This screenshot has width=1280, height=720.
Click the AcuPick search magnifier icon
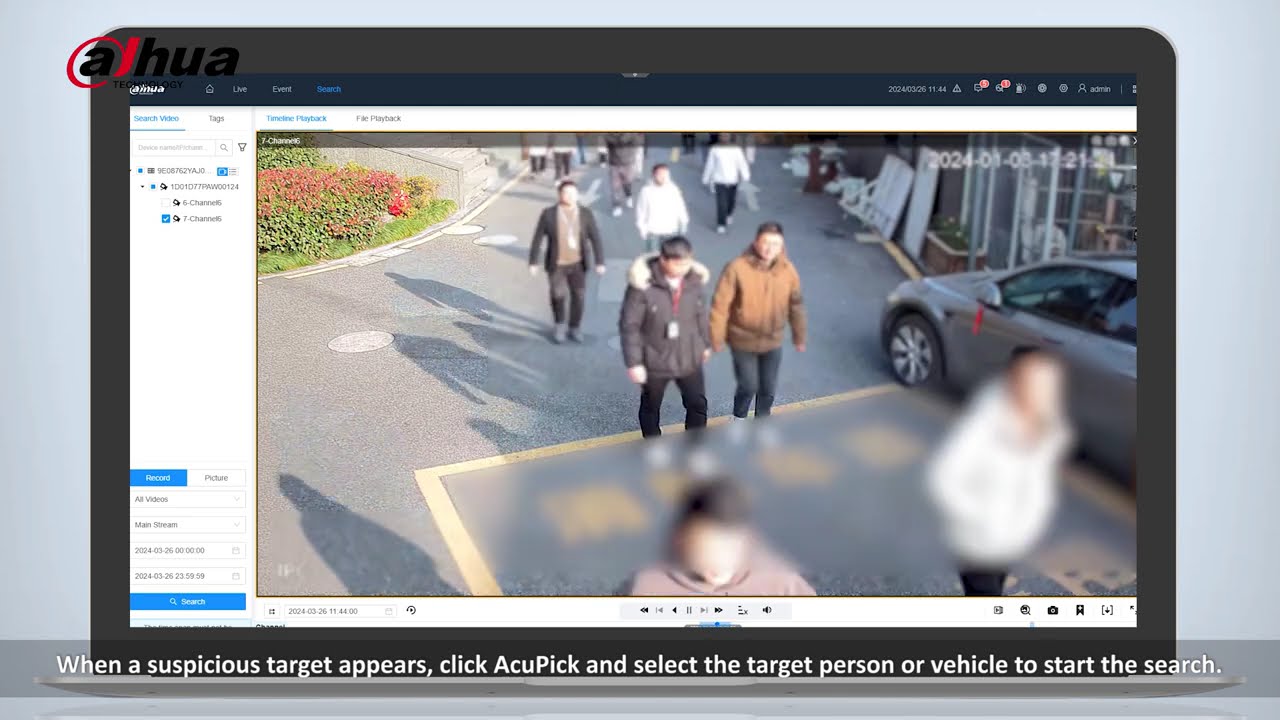click(x=1025, y=610)
